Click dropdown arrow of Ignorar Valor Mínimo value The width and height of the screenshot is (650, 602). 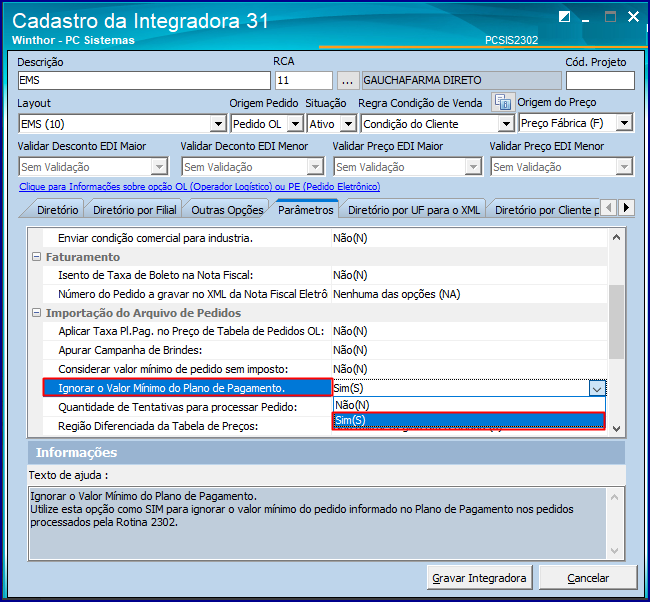point(597,388)
